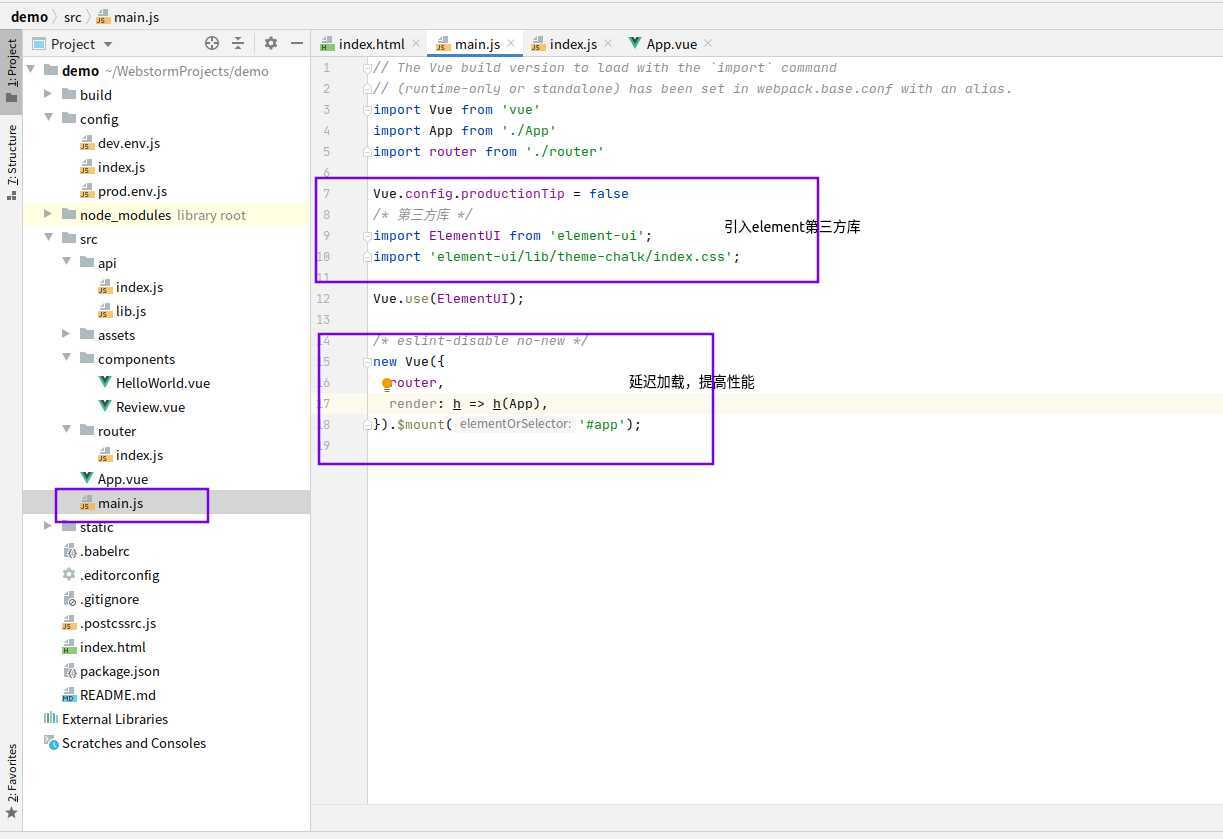Image resolution: width=1223 pixels, height=839 pixels.
Task: Toggle the 1: Project tool window
Action: coord(11,69)
